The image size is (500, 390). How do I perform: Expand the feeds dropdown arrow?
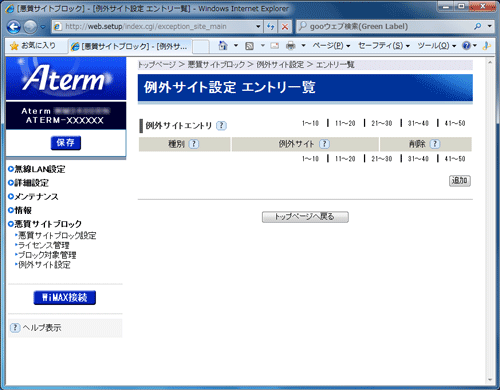click(x=263, y=45)
